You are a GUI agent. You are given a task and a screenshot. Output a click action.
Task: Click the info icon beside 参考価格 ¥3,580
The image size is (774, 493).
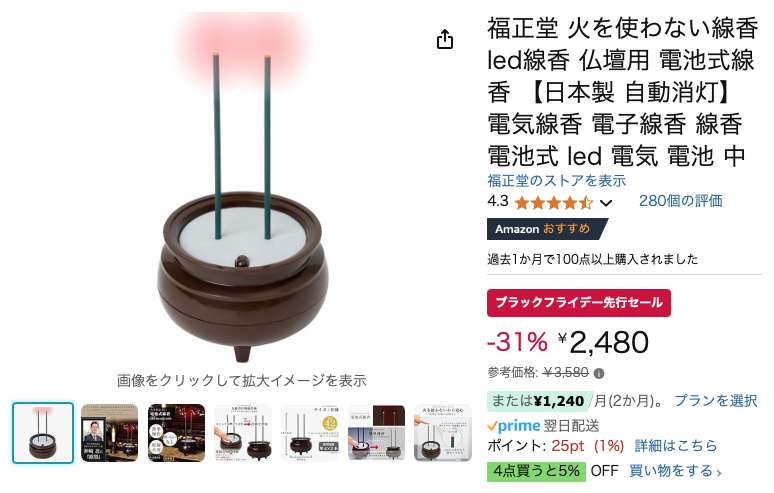click(599, 374)
